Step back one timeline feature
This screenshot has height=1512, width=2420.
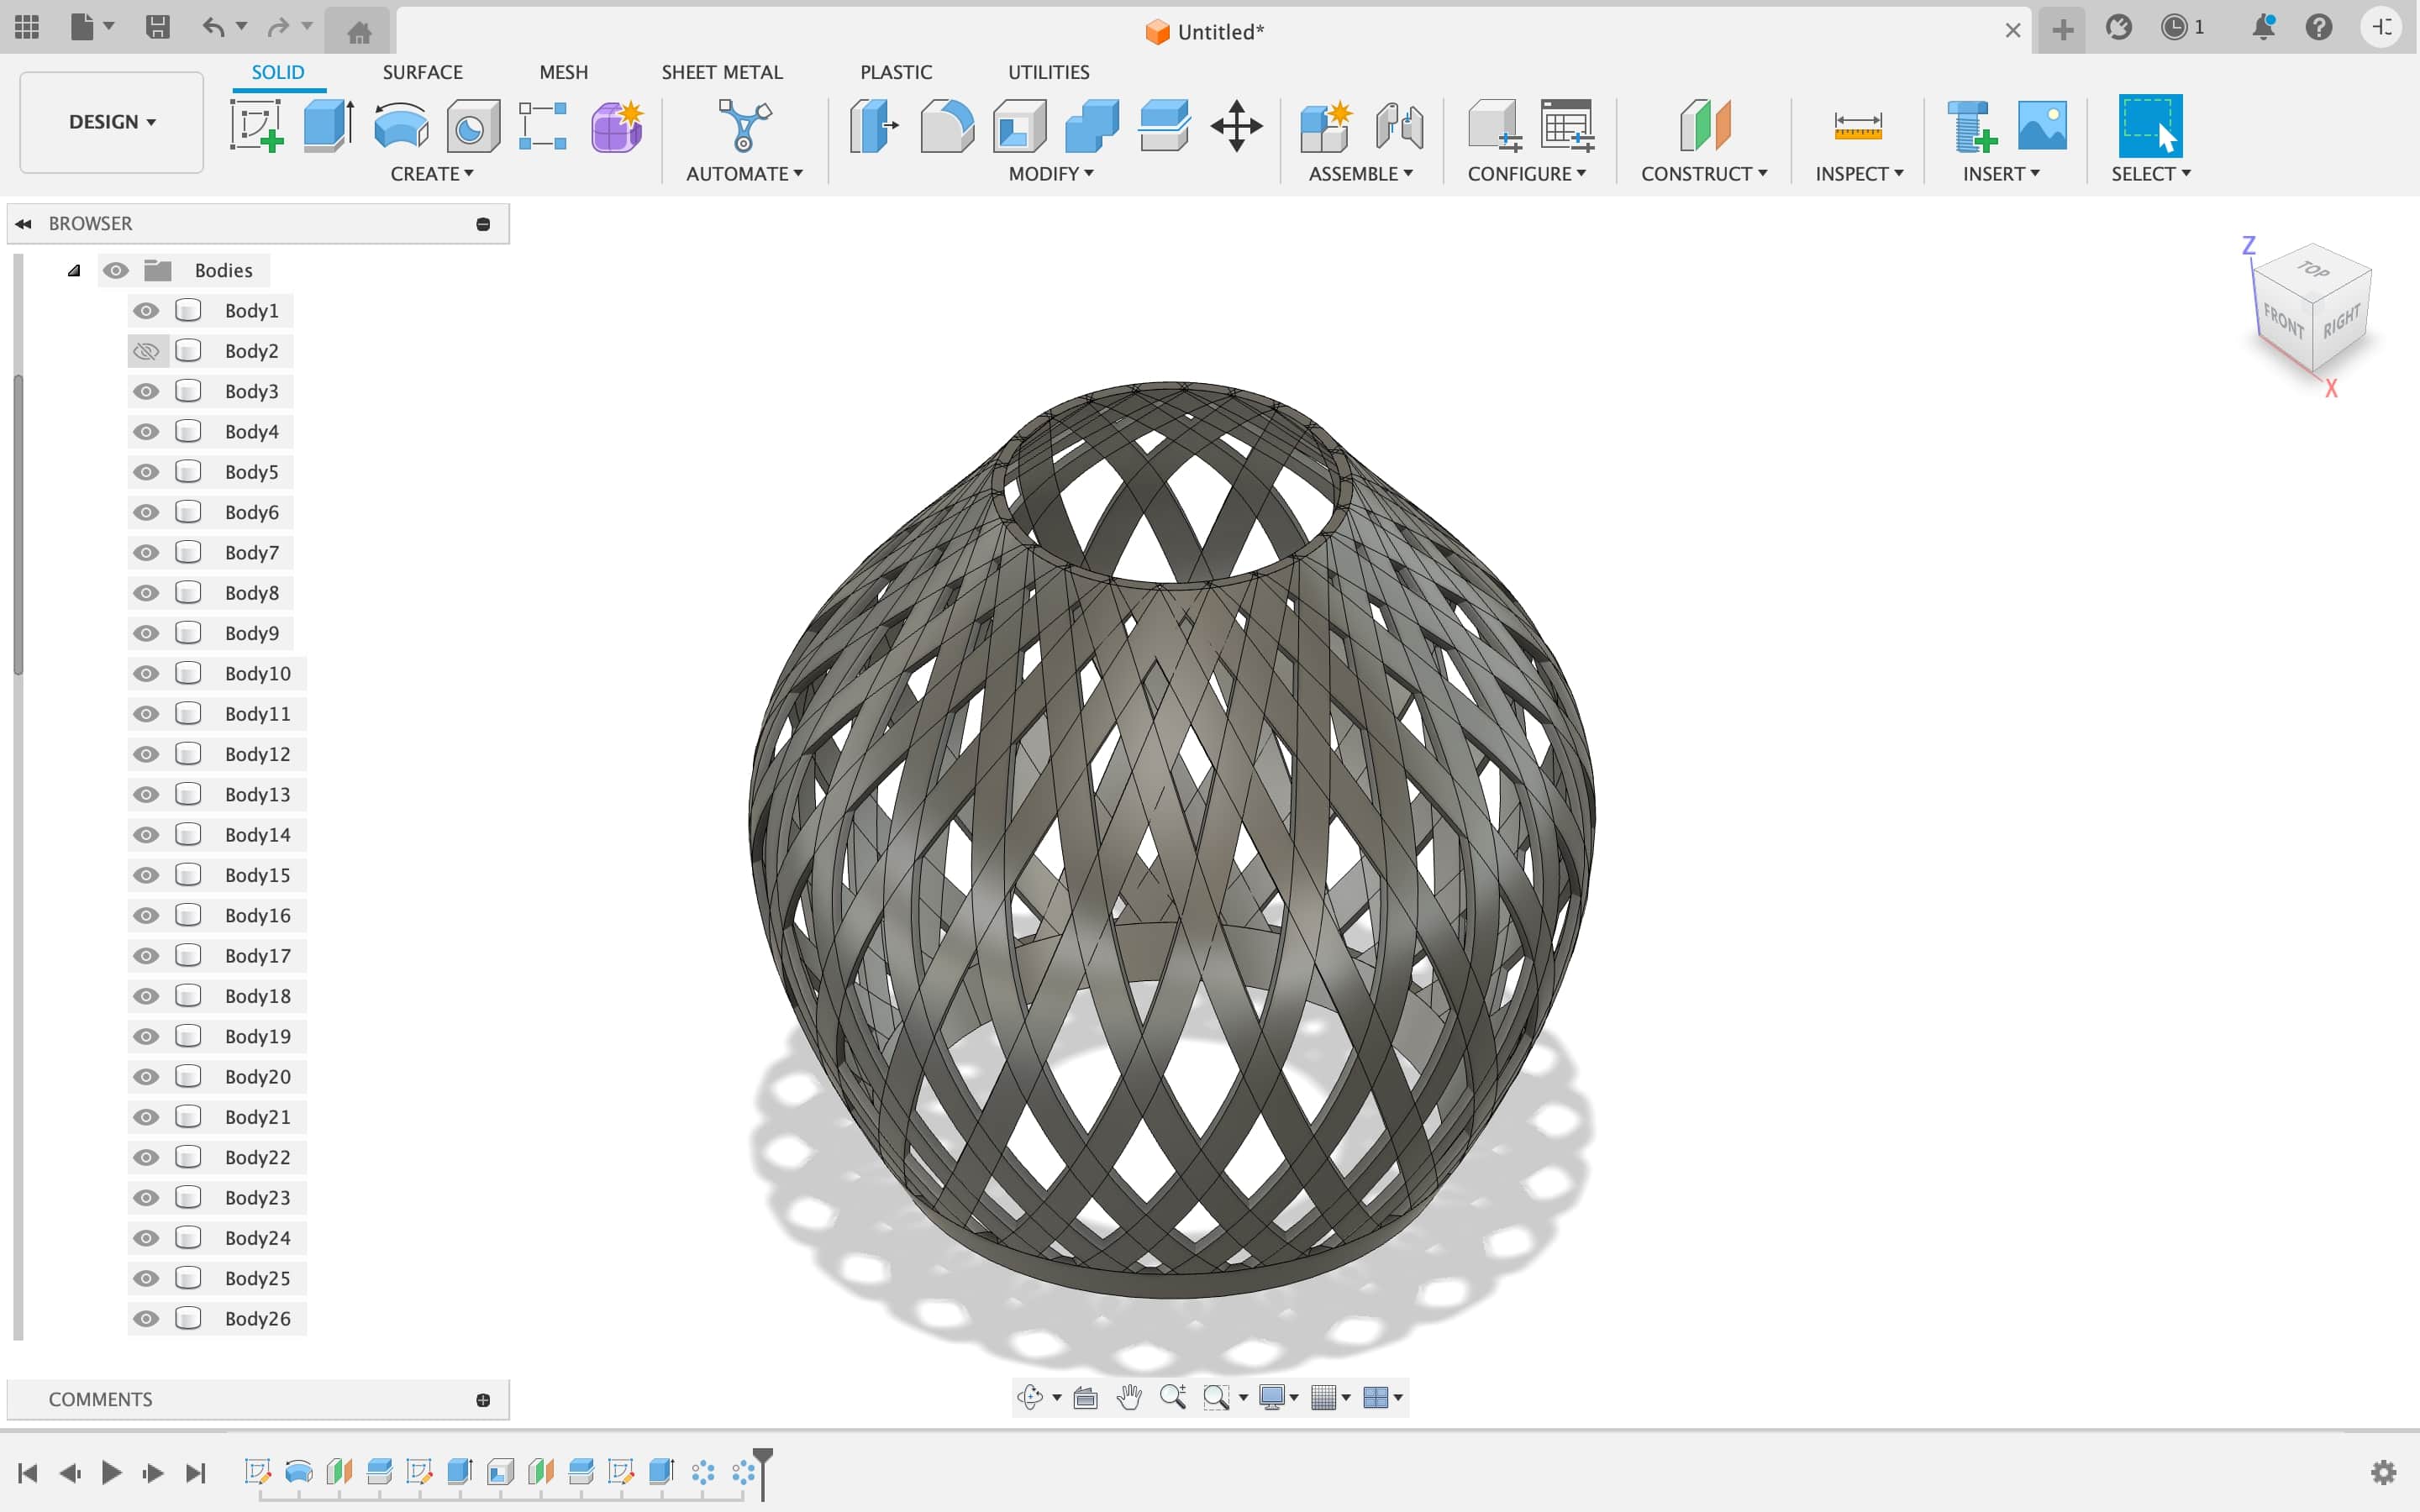70,1472
